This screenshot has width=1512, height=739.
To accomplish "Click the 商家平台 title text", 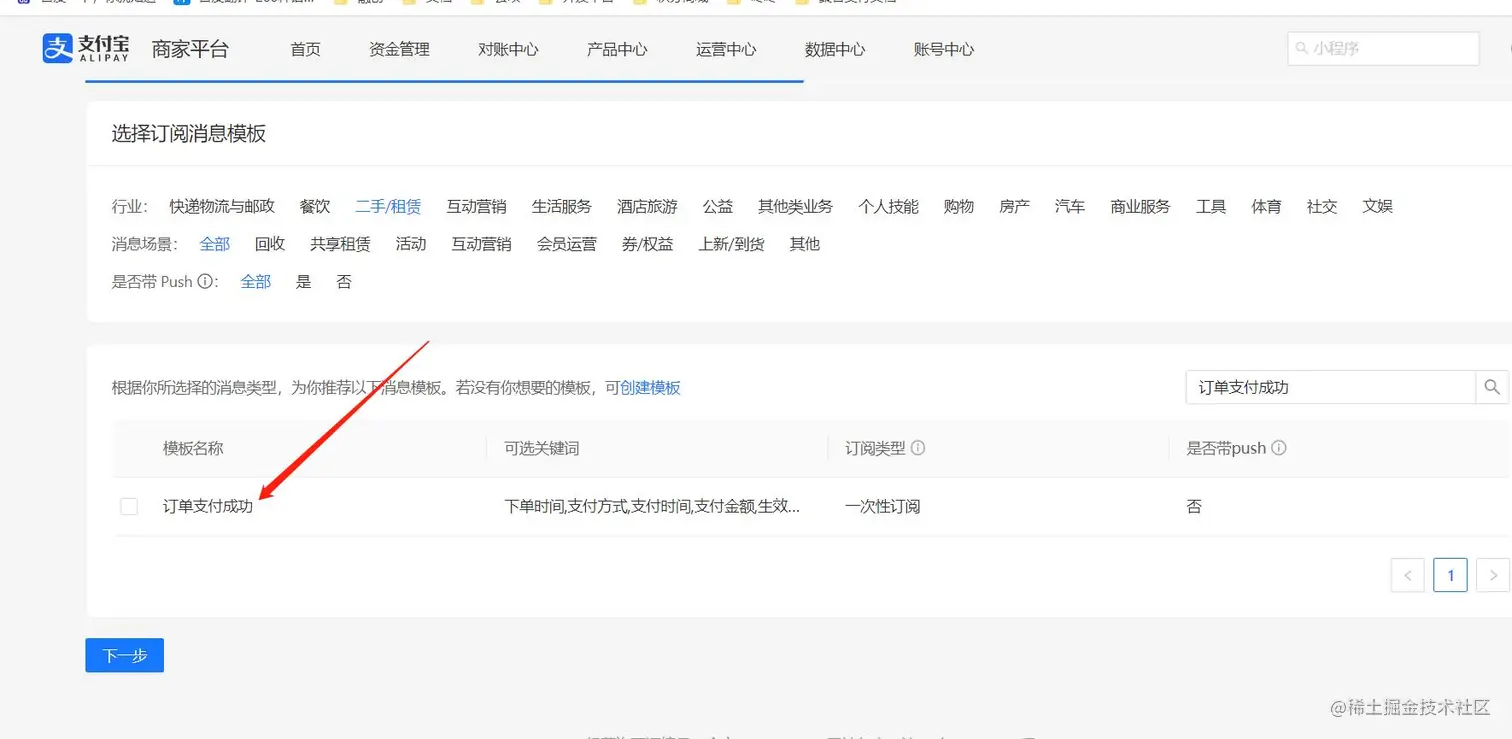I will click(x=190, y=48).
